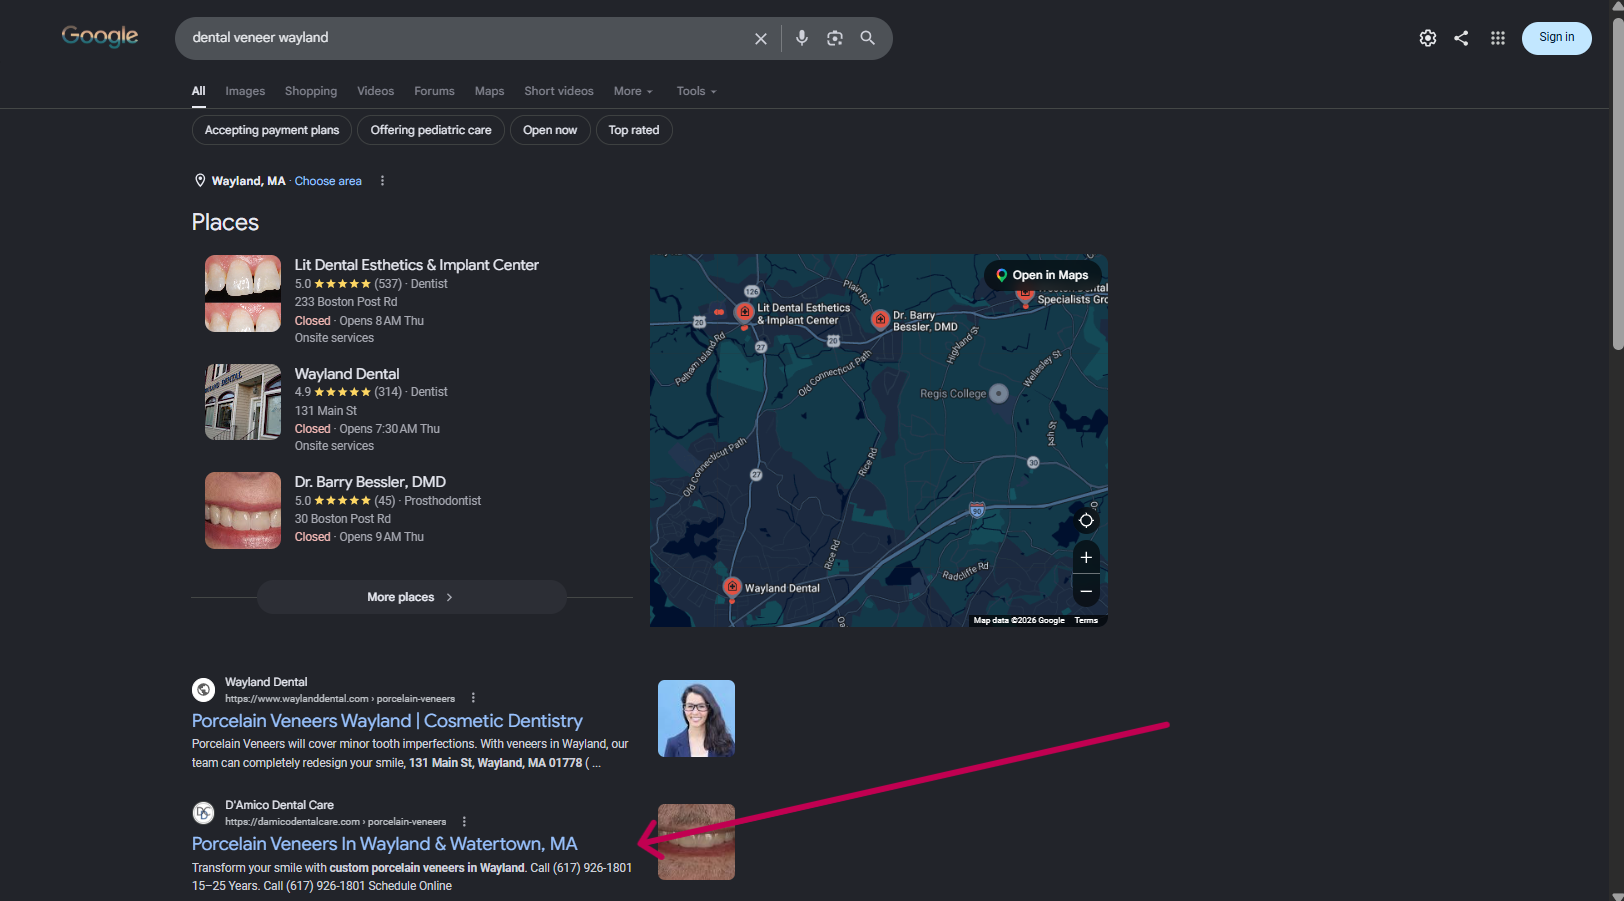Open Lit Dental Esthetics & Implant Center listing
Screen dimensions: 1624x901
tap(417, 265)
